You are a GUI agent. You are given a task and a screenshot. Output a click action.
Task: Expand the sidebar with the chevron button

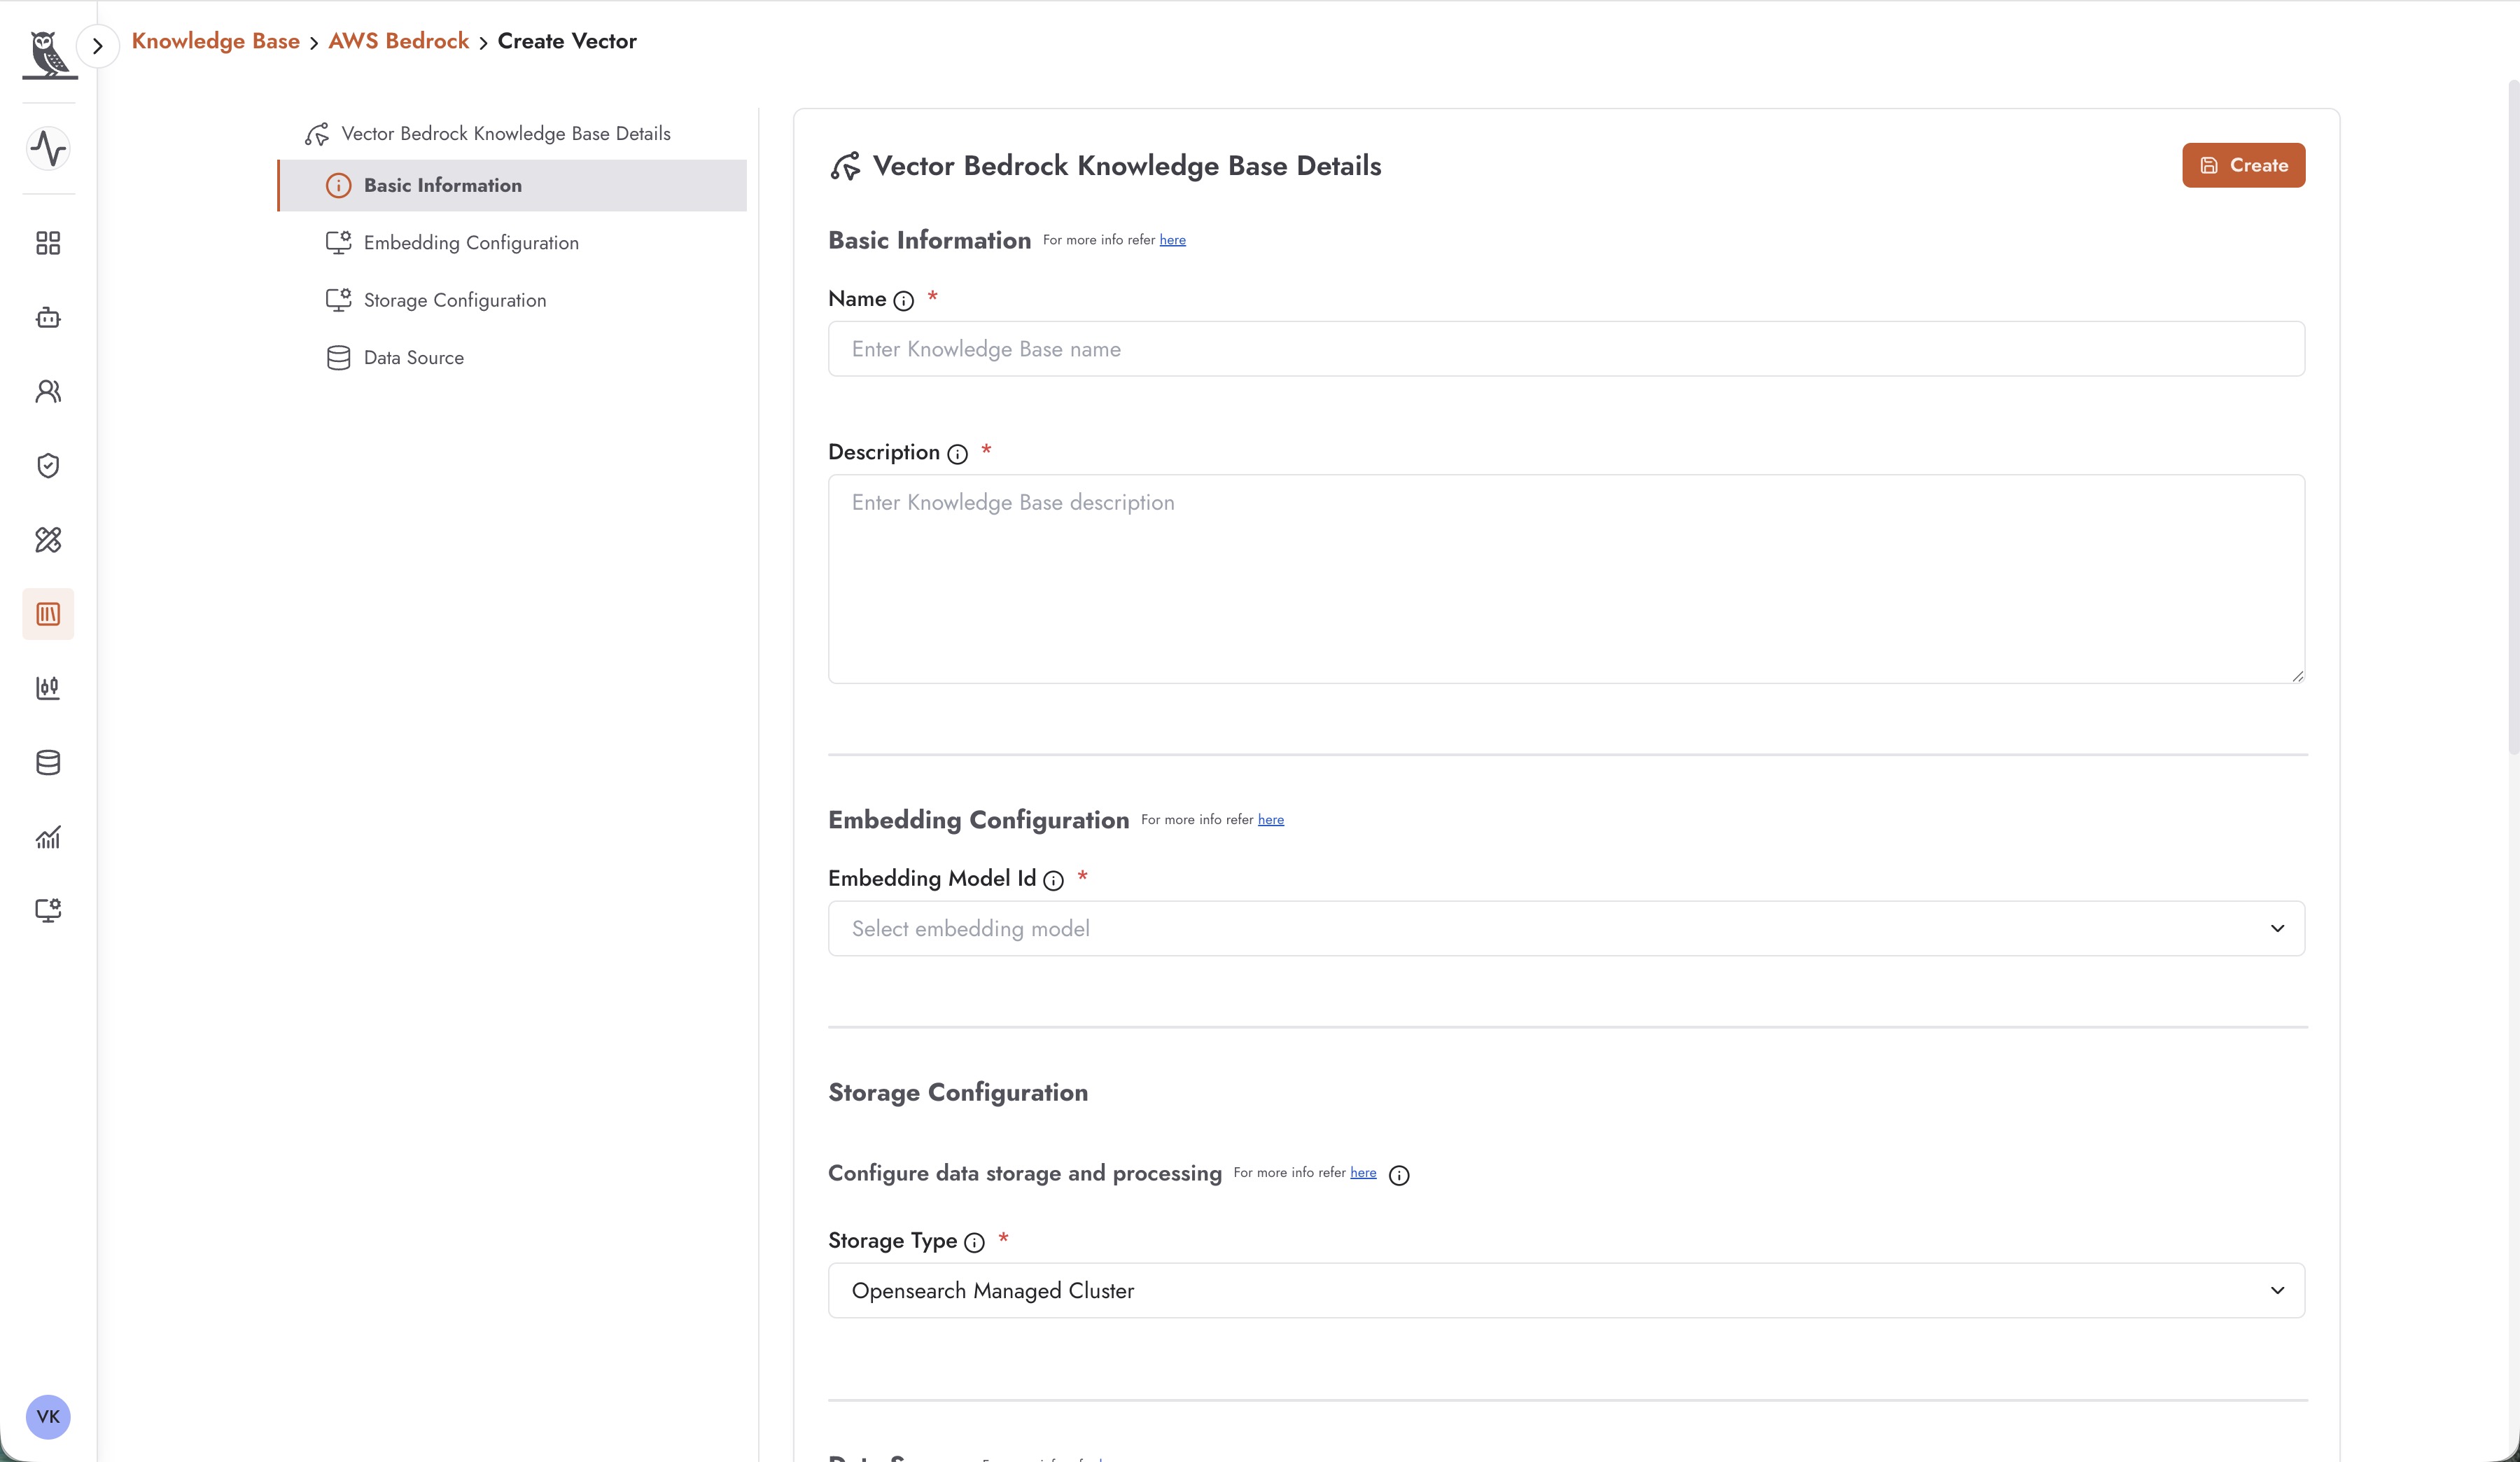[x=98, y=46]
